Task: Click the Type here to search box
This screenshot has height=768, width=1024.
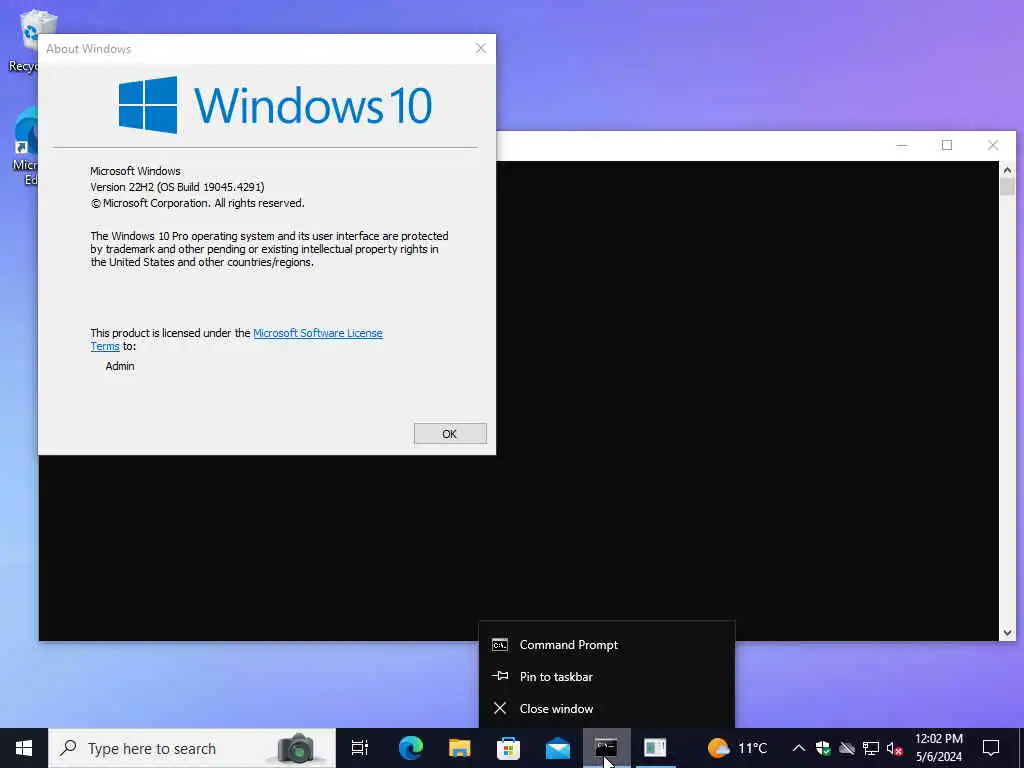Action: 192,748
